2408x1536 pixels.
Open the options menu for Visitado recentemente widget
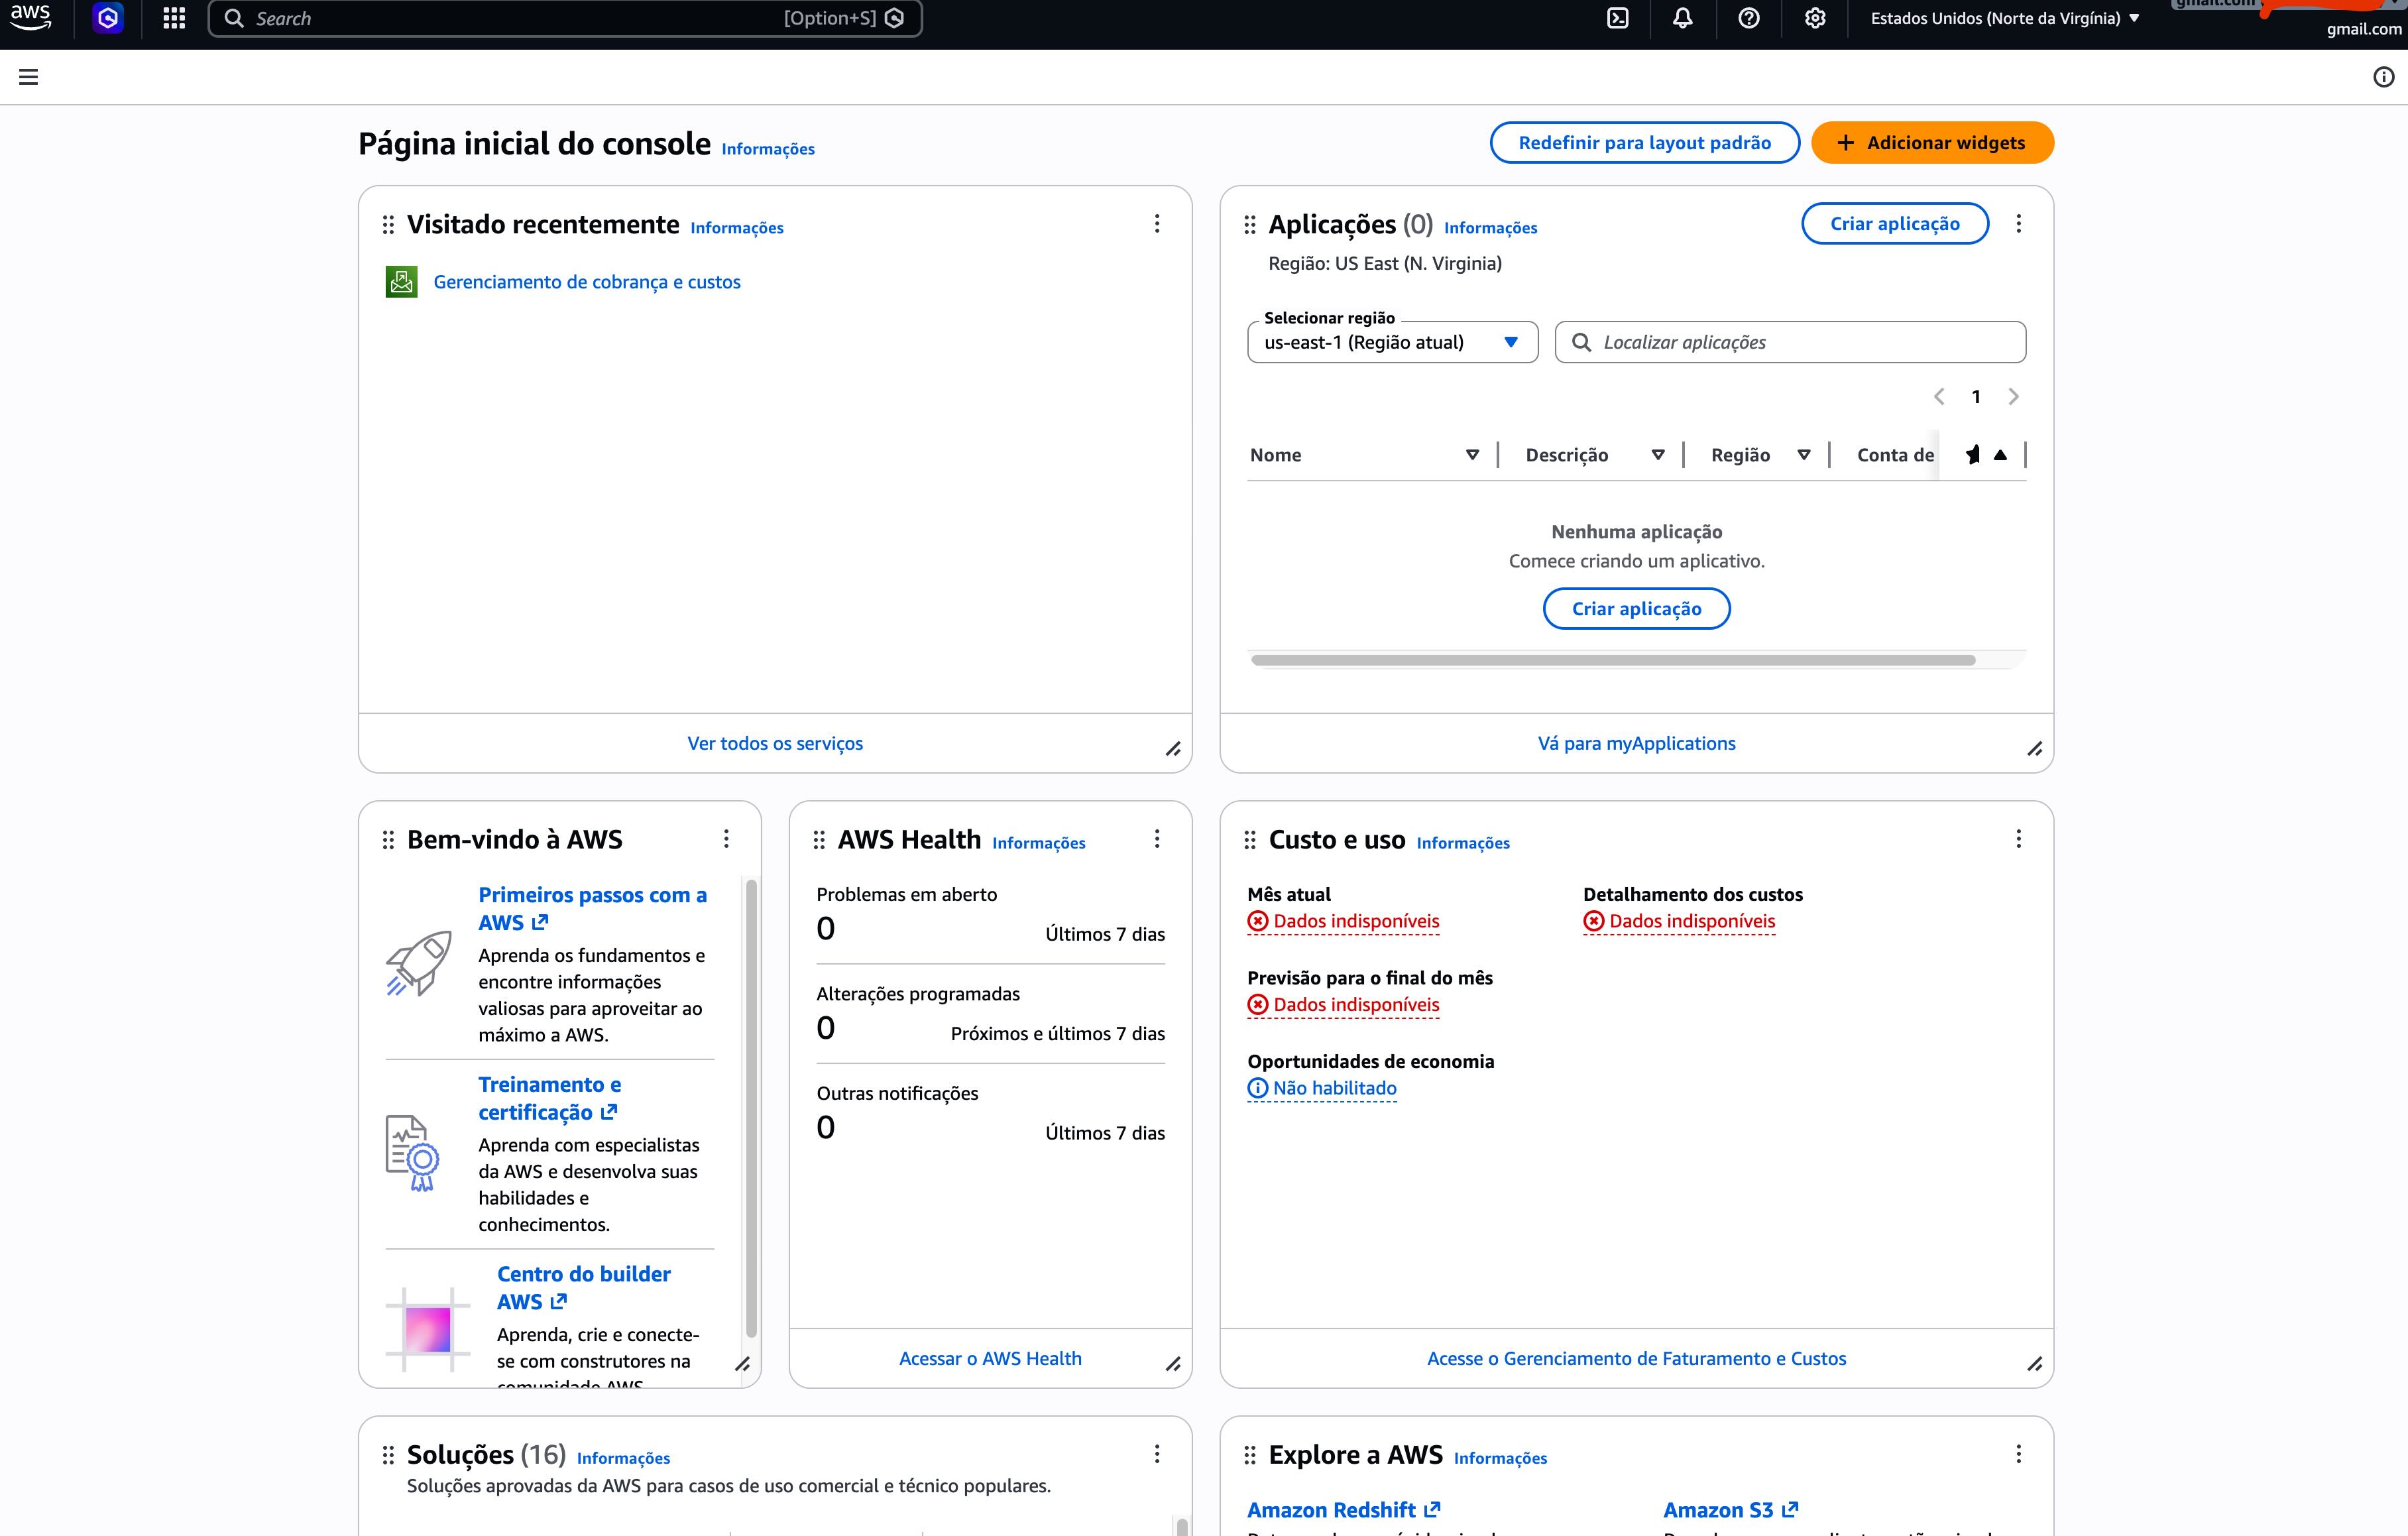click(x=1157, y=224)
